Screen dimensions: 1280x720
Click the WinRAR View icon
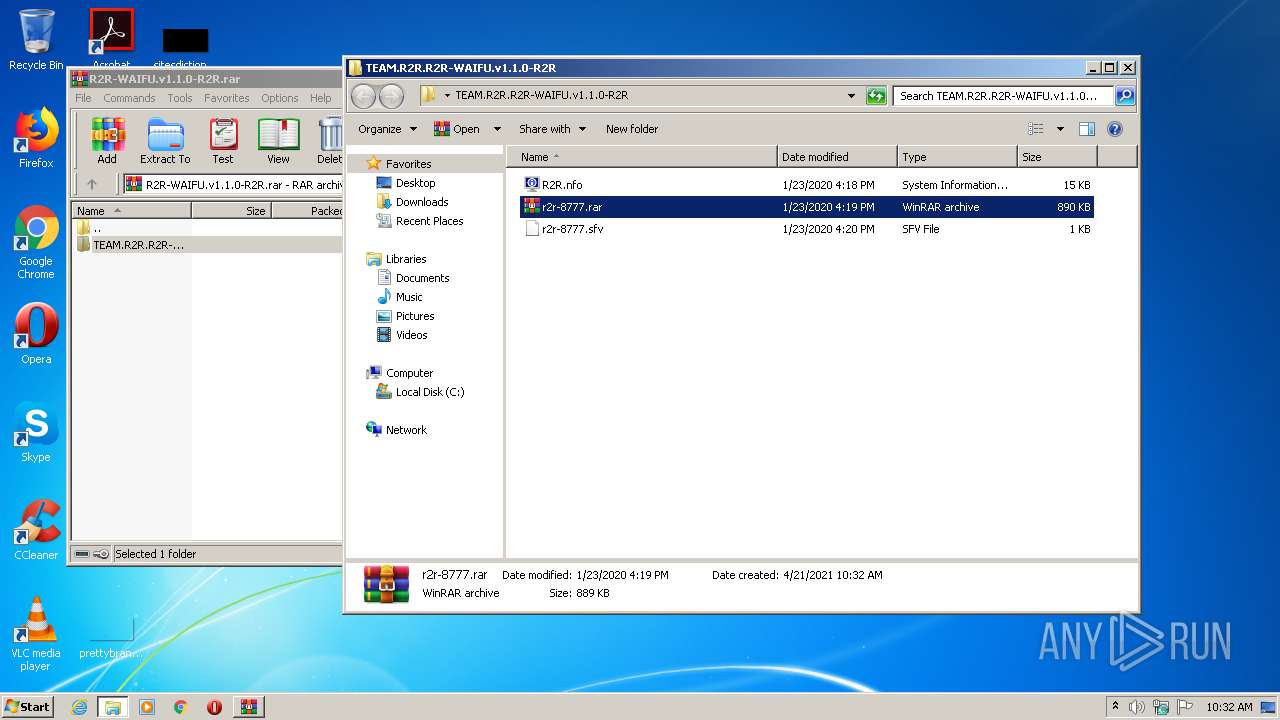(x=278, y=141)
